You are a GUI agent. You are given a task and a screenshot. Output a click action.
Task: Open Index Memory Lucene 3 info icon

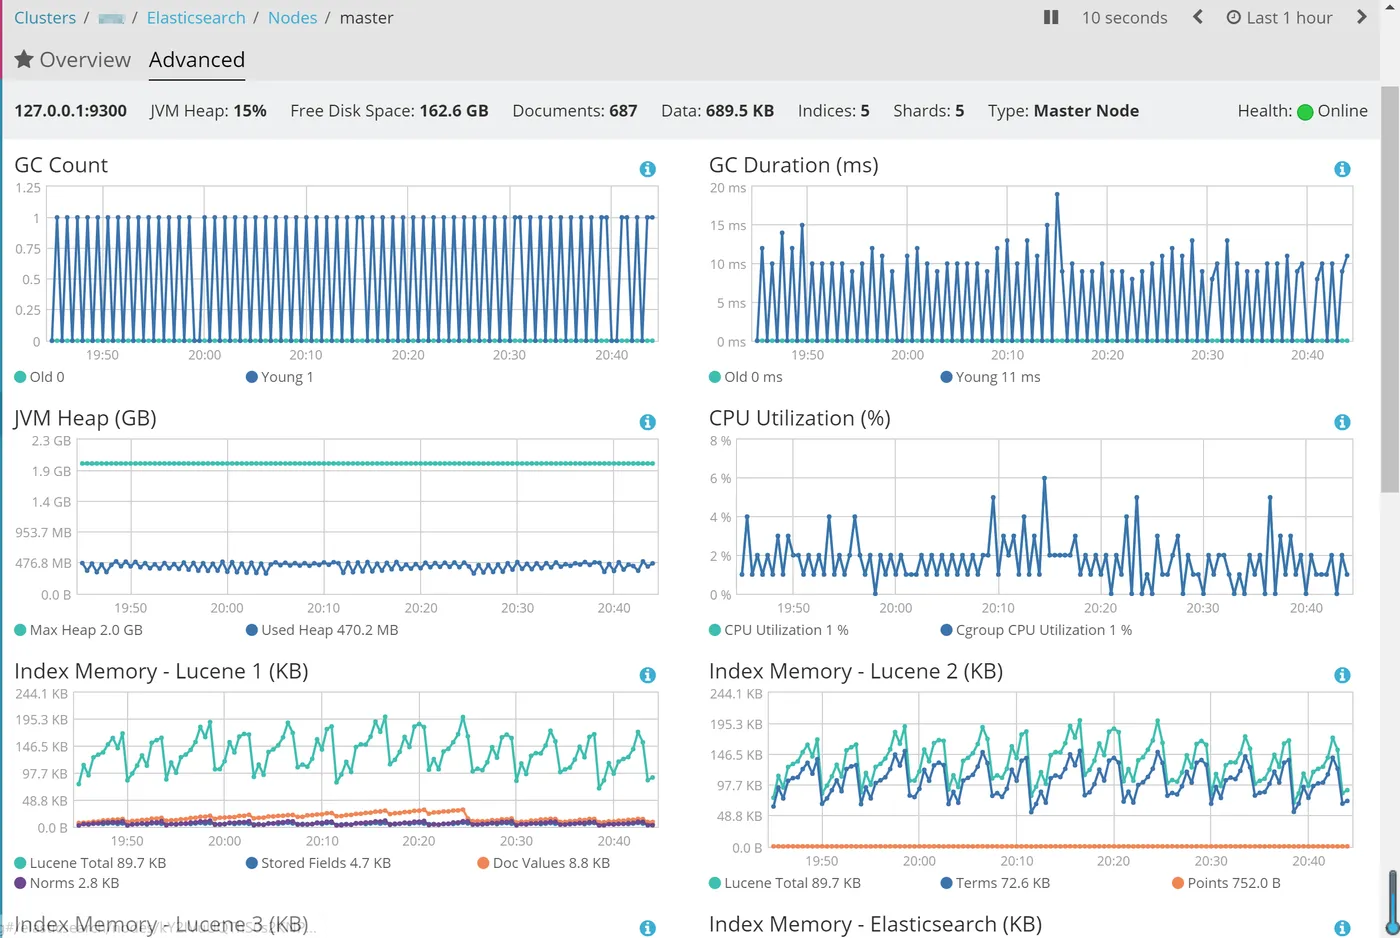coord(648,928)
